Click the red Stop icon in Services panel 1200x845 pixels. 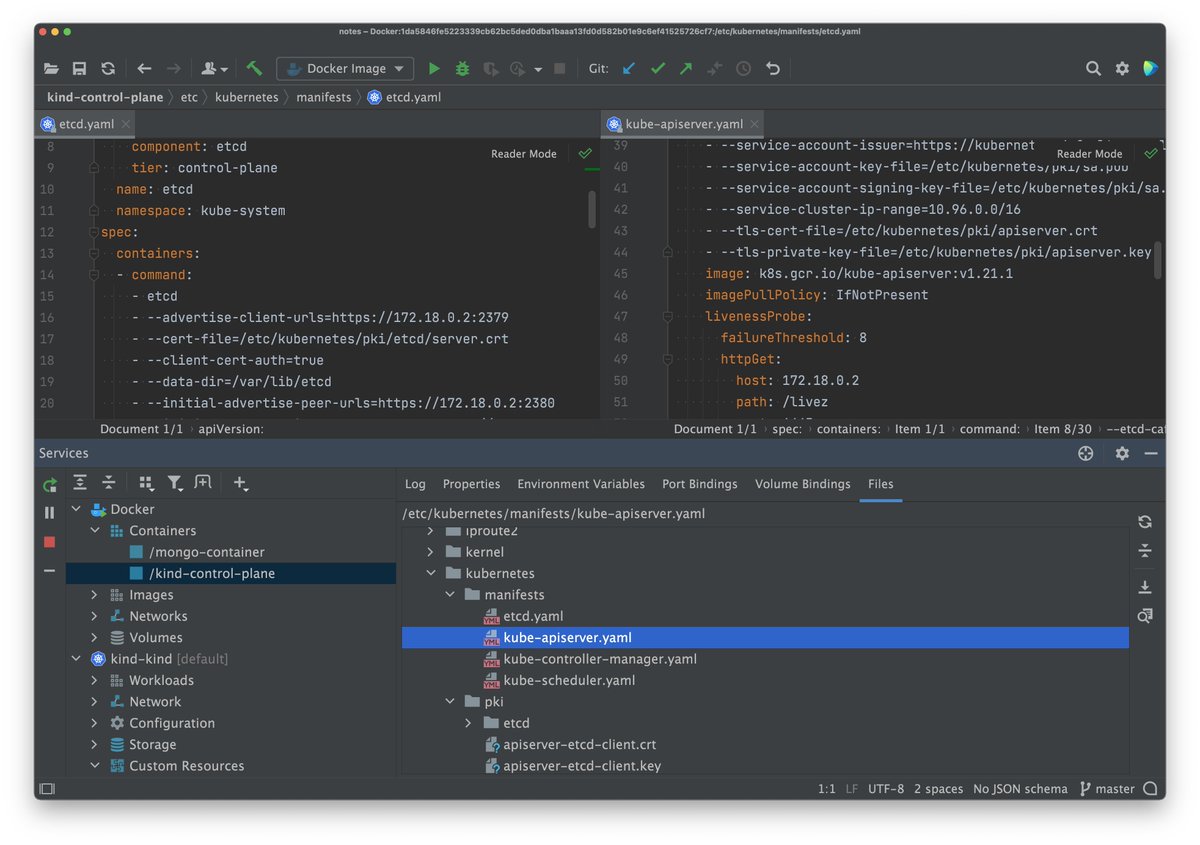coord(49,542)
